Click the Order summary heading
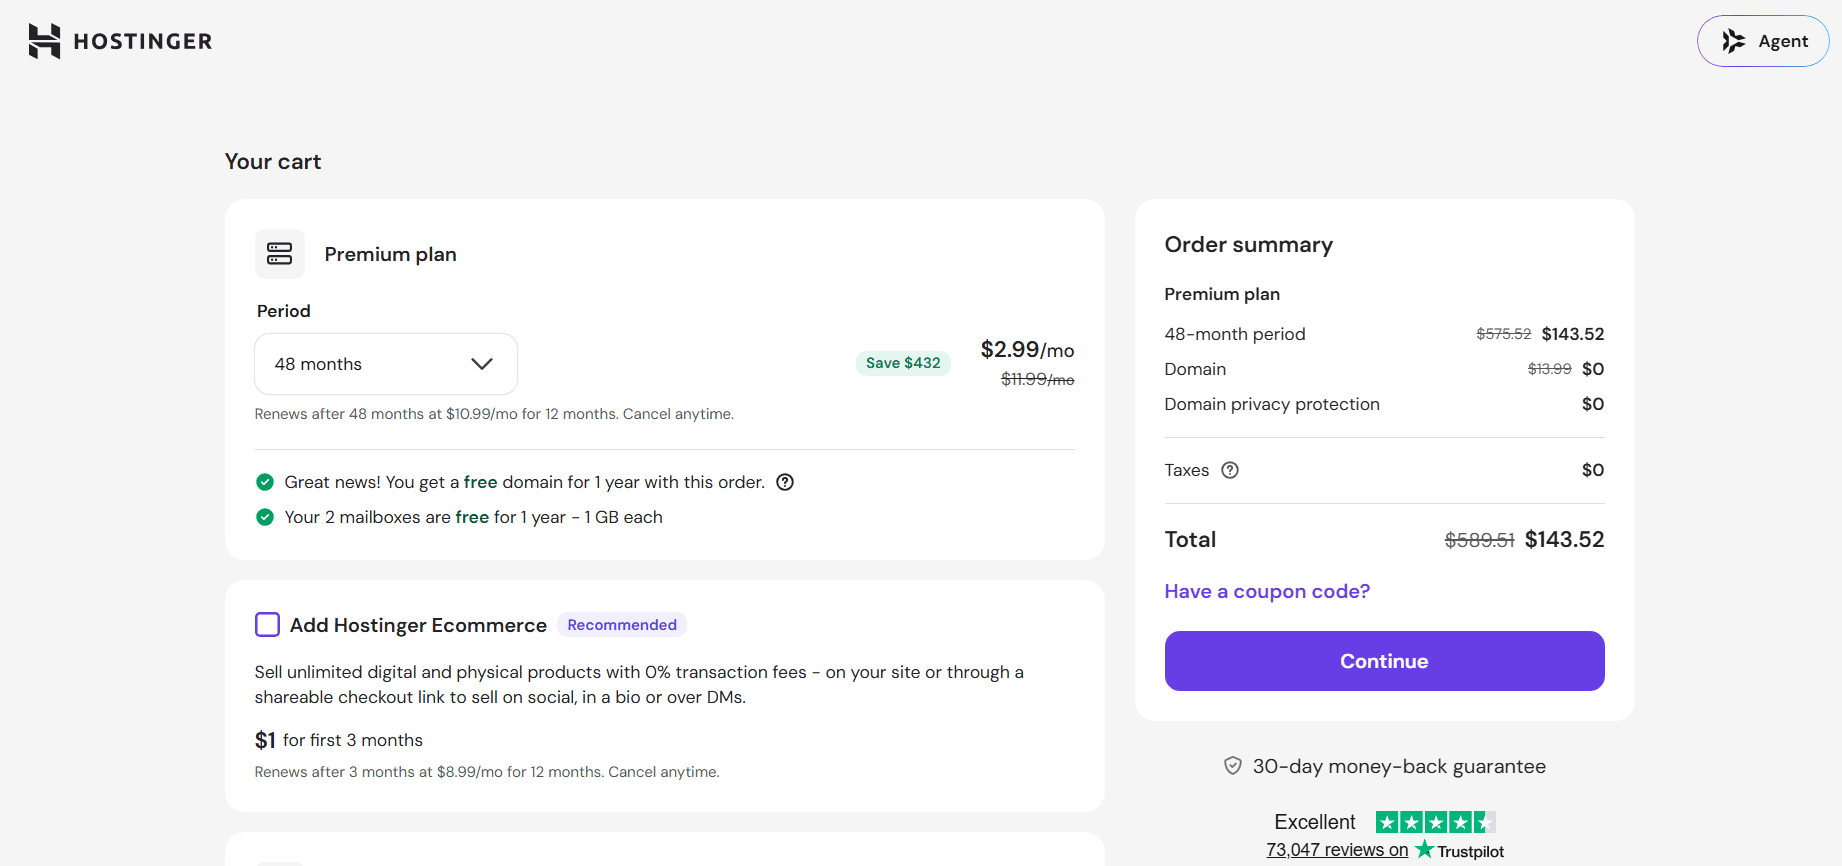The image size is (1842, 866). pos(1249,245)
